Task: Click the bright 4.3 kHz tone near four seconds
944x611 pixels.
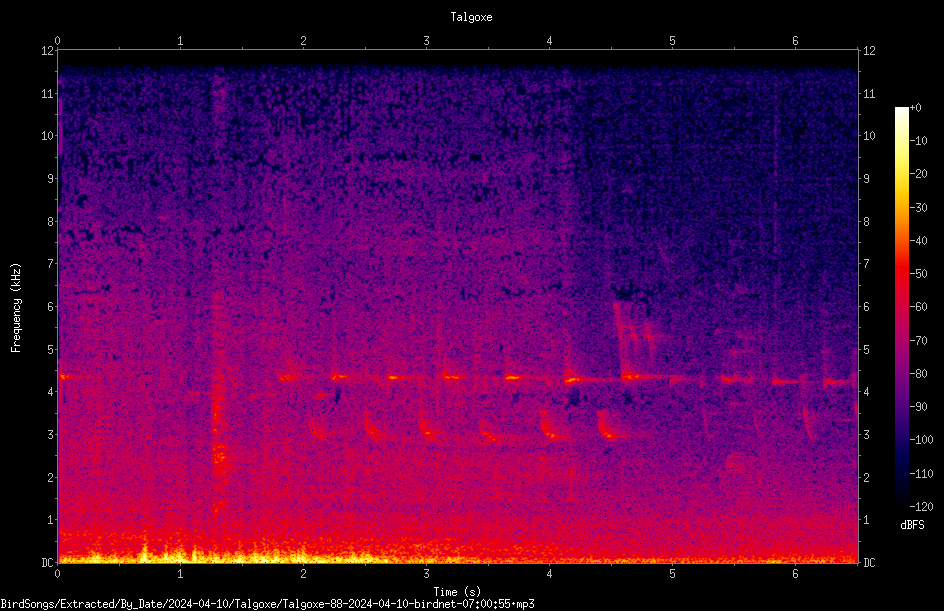Action: click(573, 380)
